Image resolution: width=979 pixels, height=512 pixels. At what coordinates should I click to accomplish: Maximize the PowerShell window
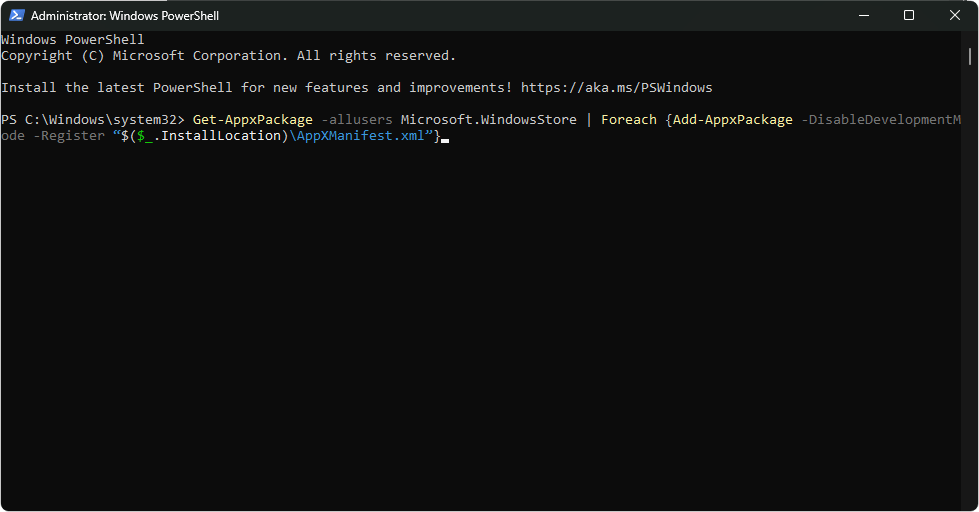[x=909, y=16]
